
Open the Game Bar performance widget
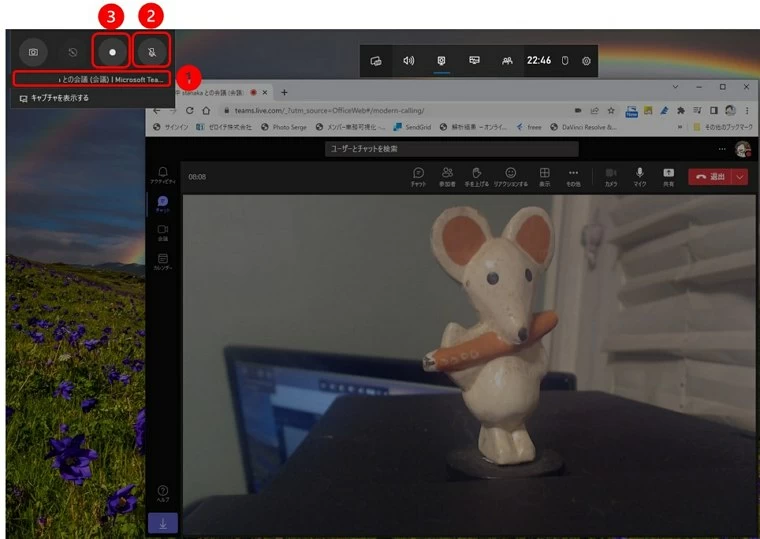click(474, 61)
